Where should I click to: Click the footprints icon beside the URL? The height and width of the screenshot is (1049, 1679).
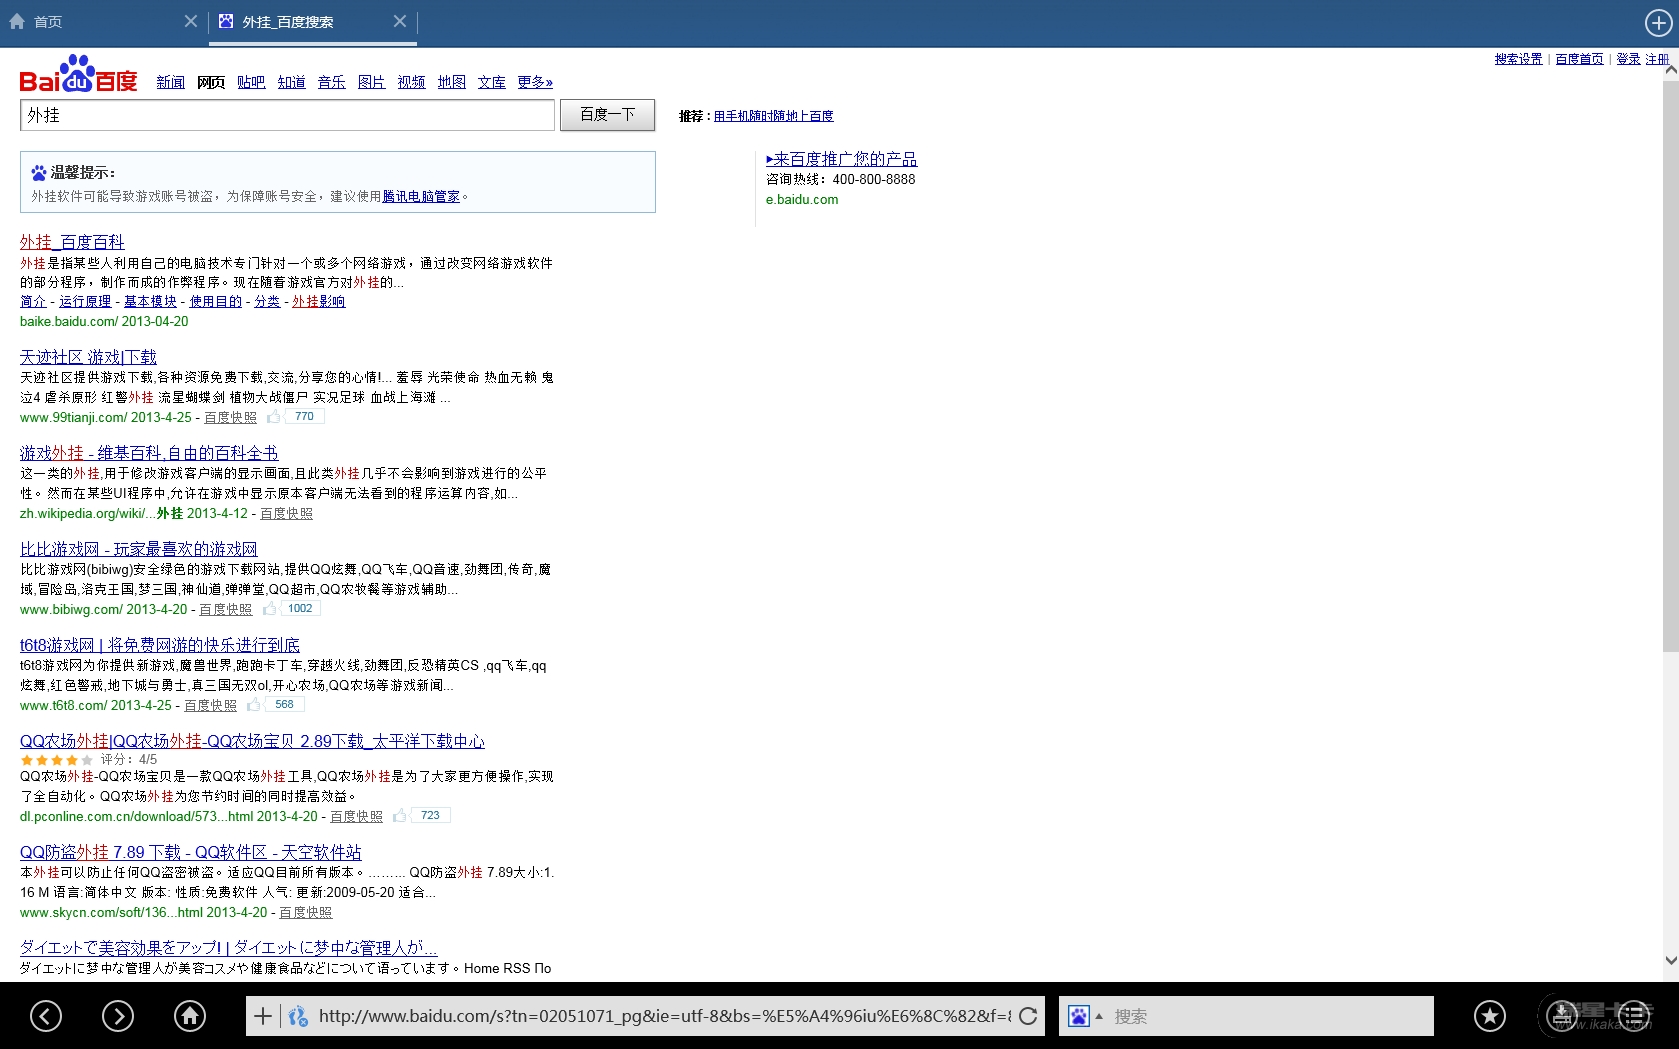coord(297,1016)
